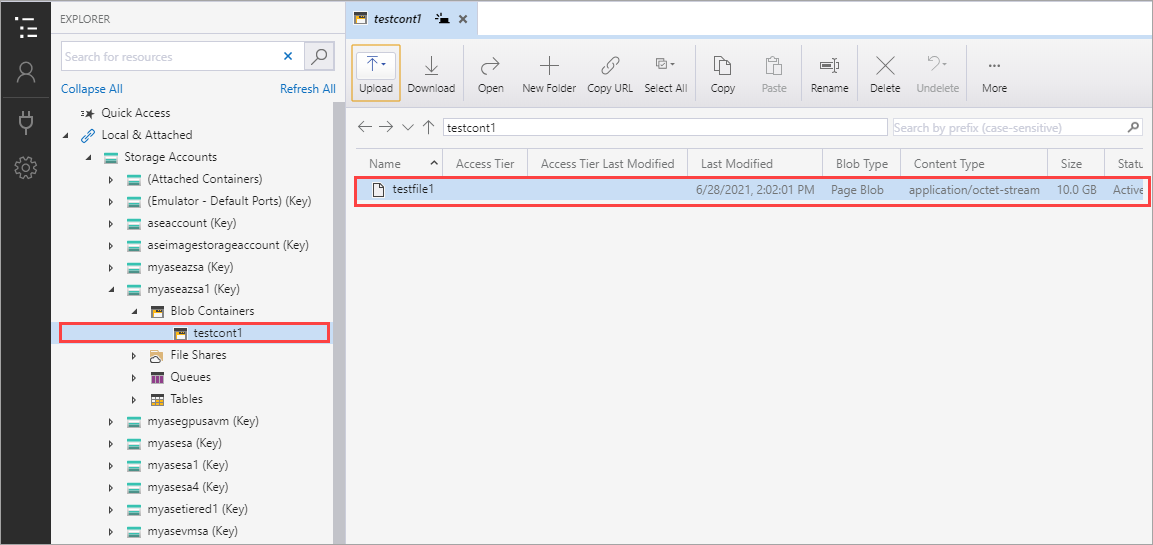Select myasetiered1 (Key) storage account
This screenshot has height=545, width=1153.
196,509
